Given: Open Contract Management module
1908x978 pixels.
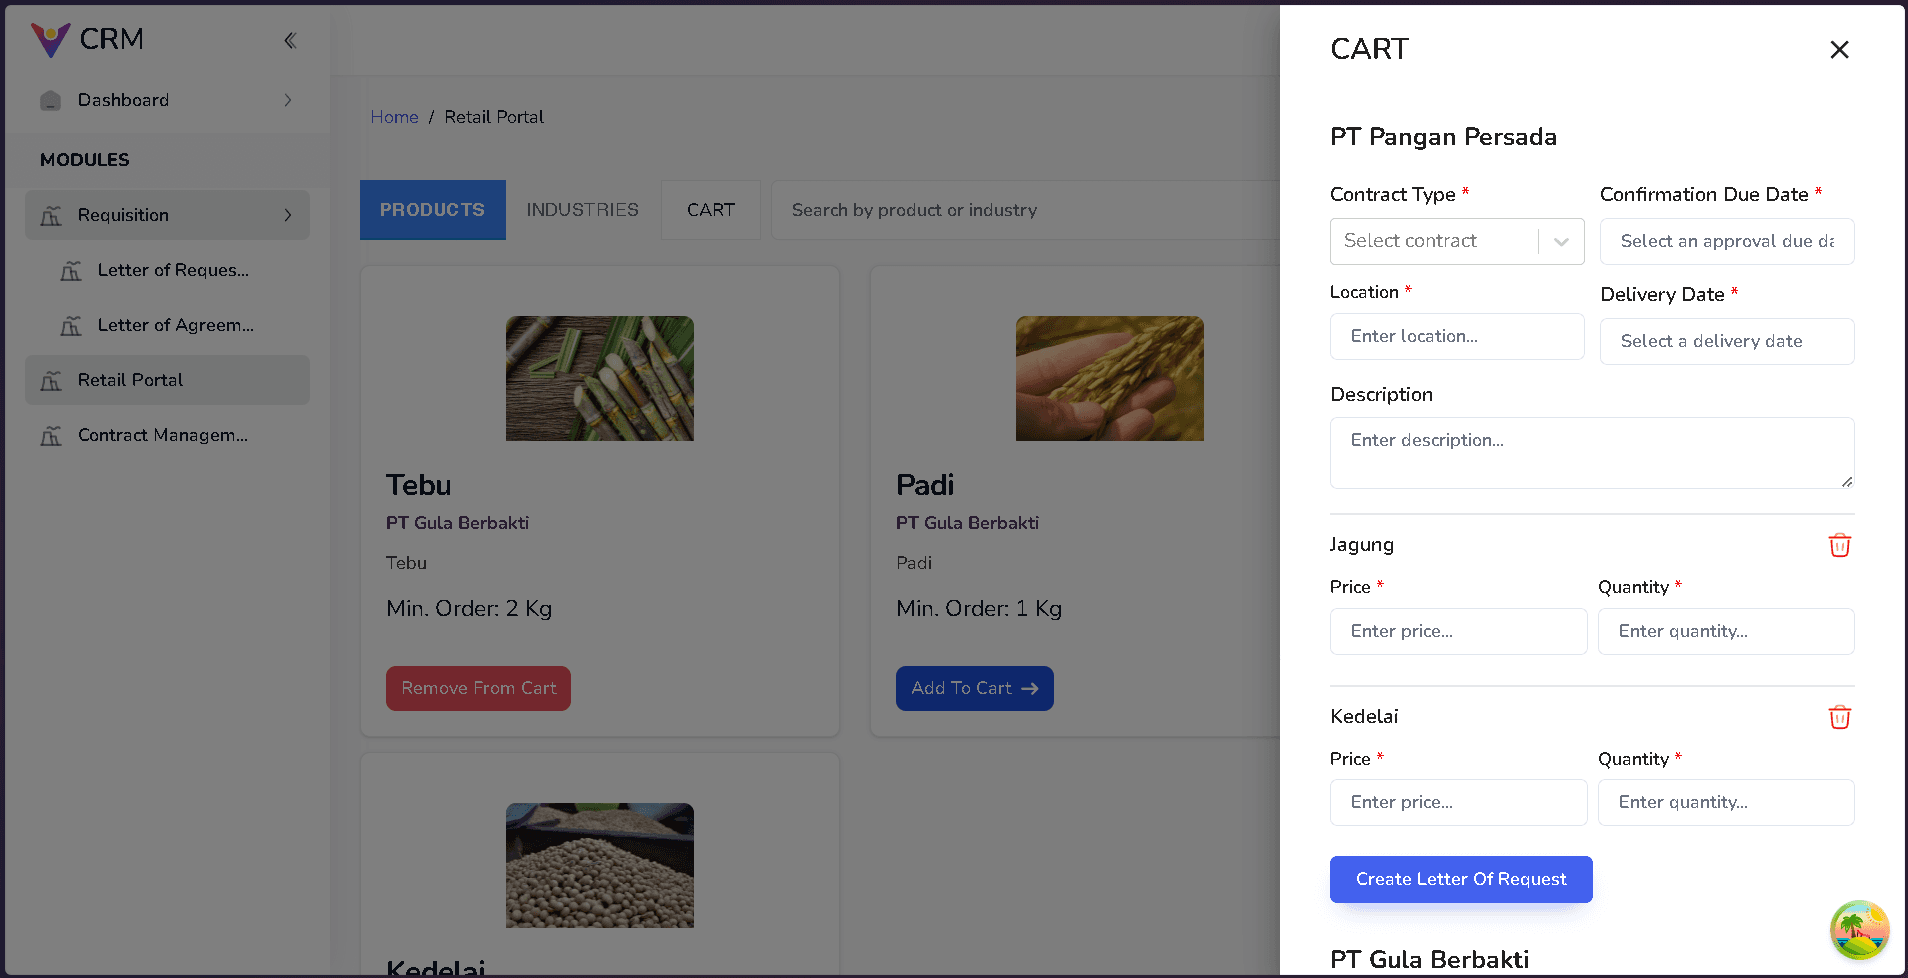Looking at the screenshot, I should click(x=162, y=435).
